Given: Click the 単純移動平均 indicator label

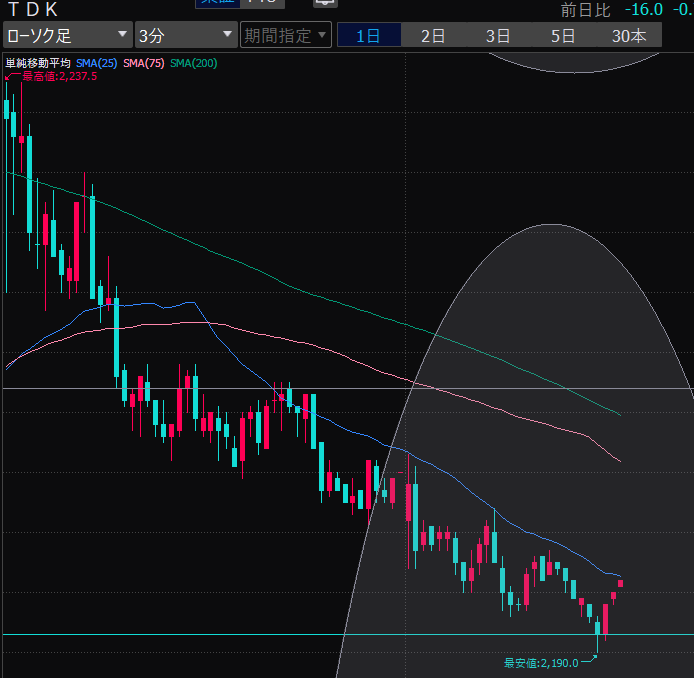Looking at the screenshot, I should pyautogui.click(x=38, y=63).
